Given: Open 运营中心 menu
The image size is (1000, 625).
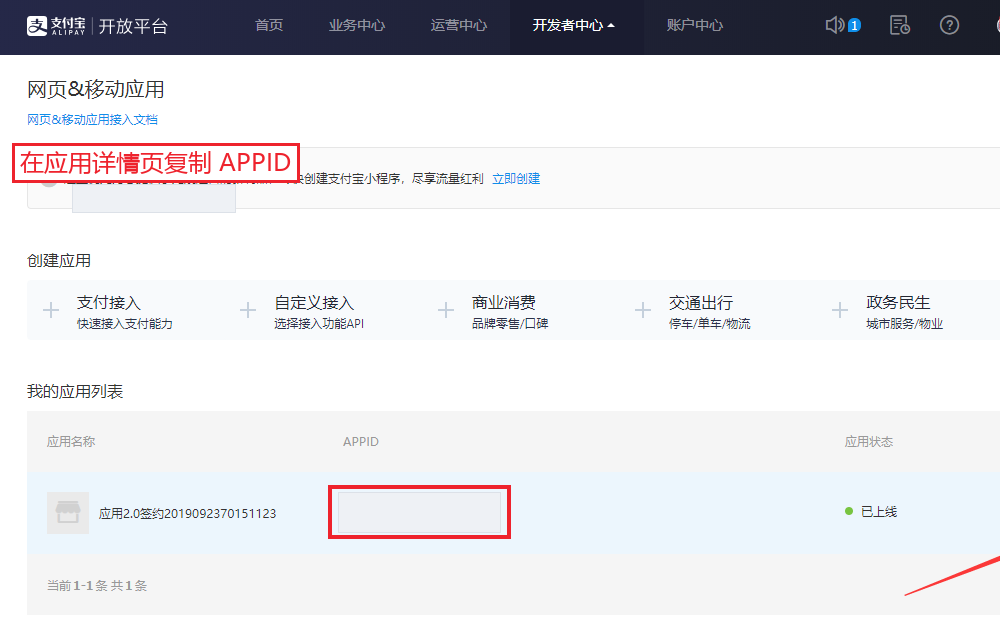Looking at the screenshot, I should pyautogui.click(x=459, y=26).
